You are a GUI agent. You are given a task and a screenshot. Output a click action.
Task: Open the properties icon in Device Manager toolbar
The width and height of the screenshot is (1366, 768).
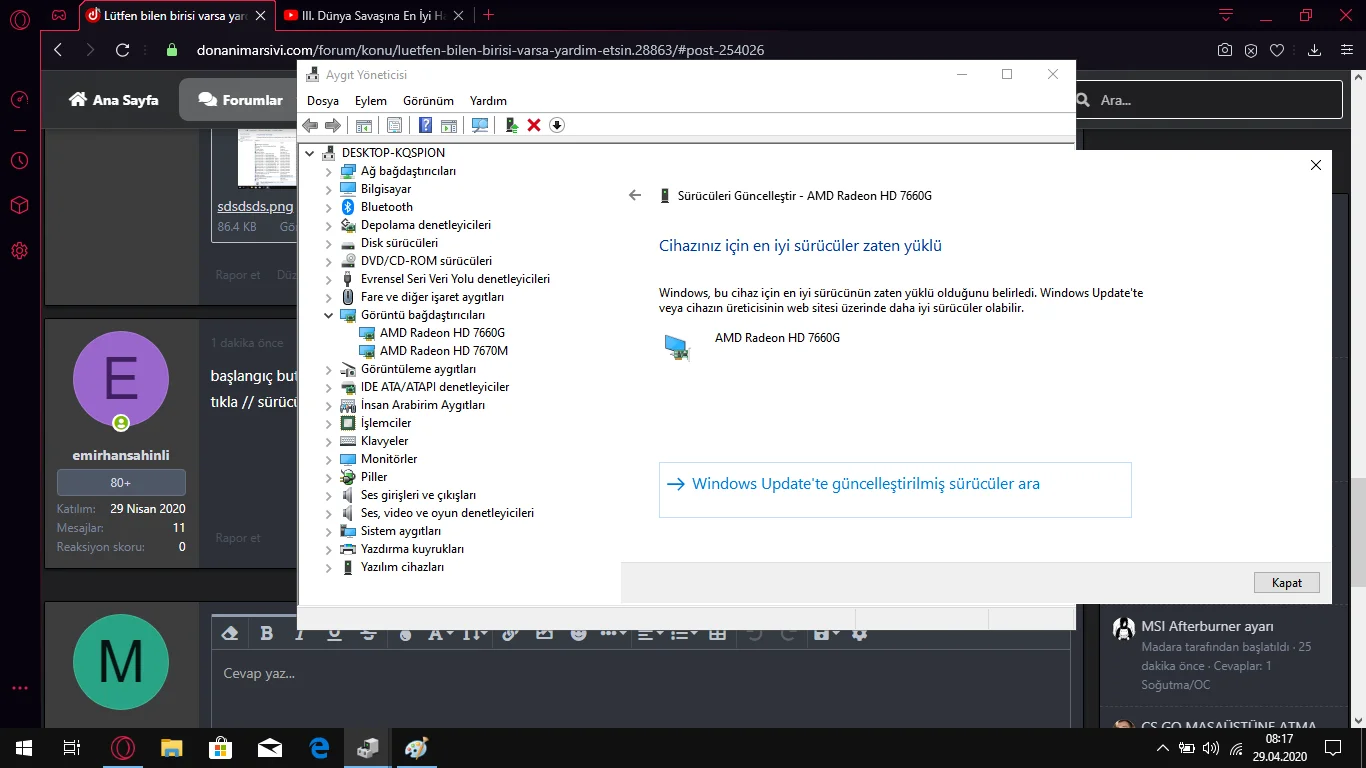394,125
